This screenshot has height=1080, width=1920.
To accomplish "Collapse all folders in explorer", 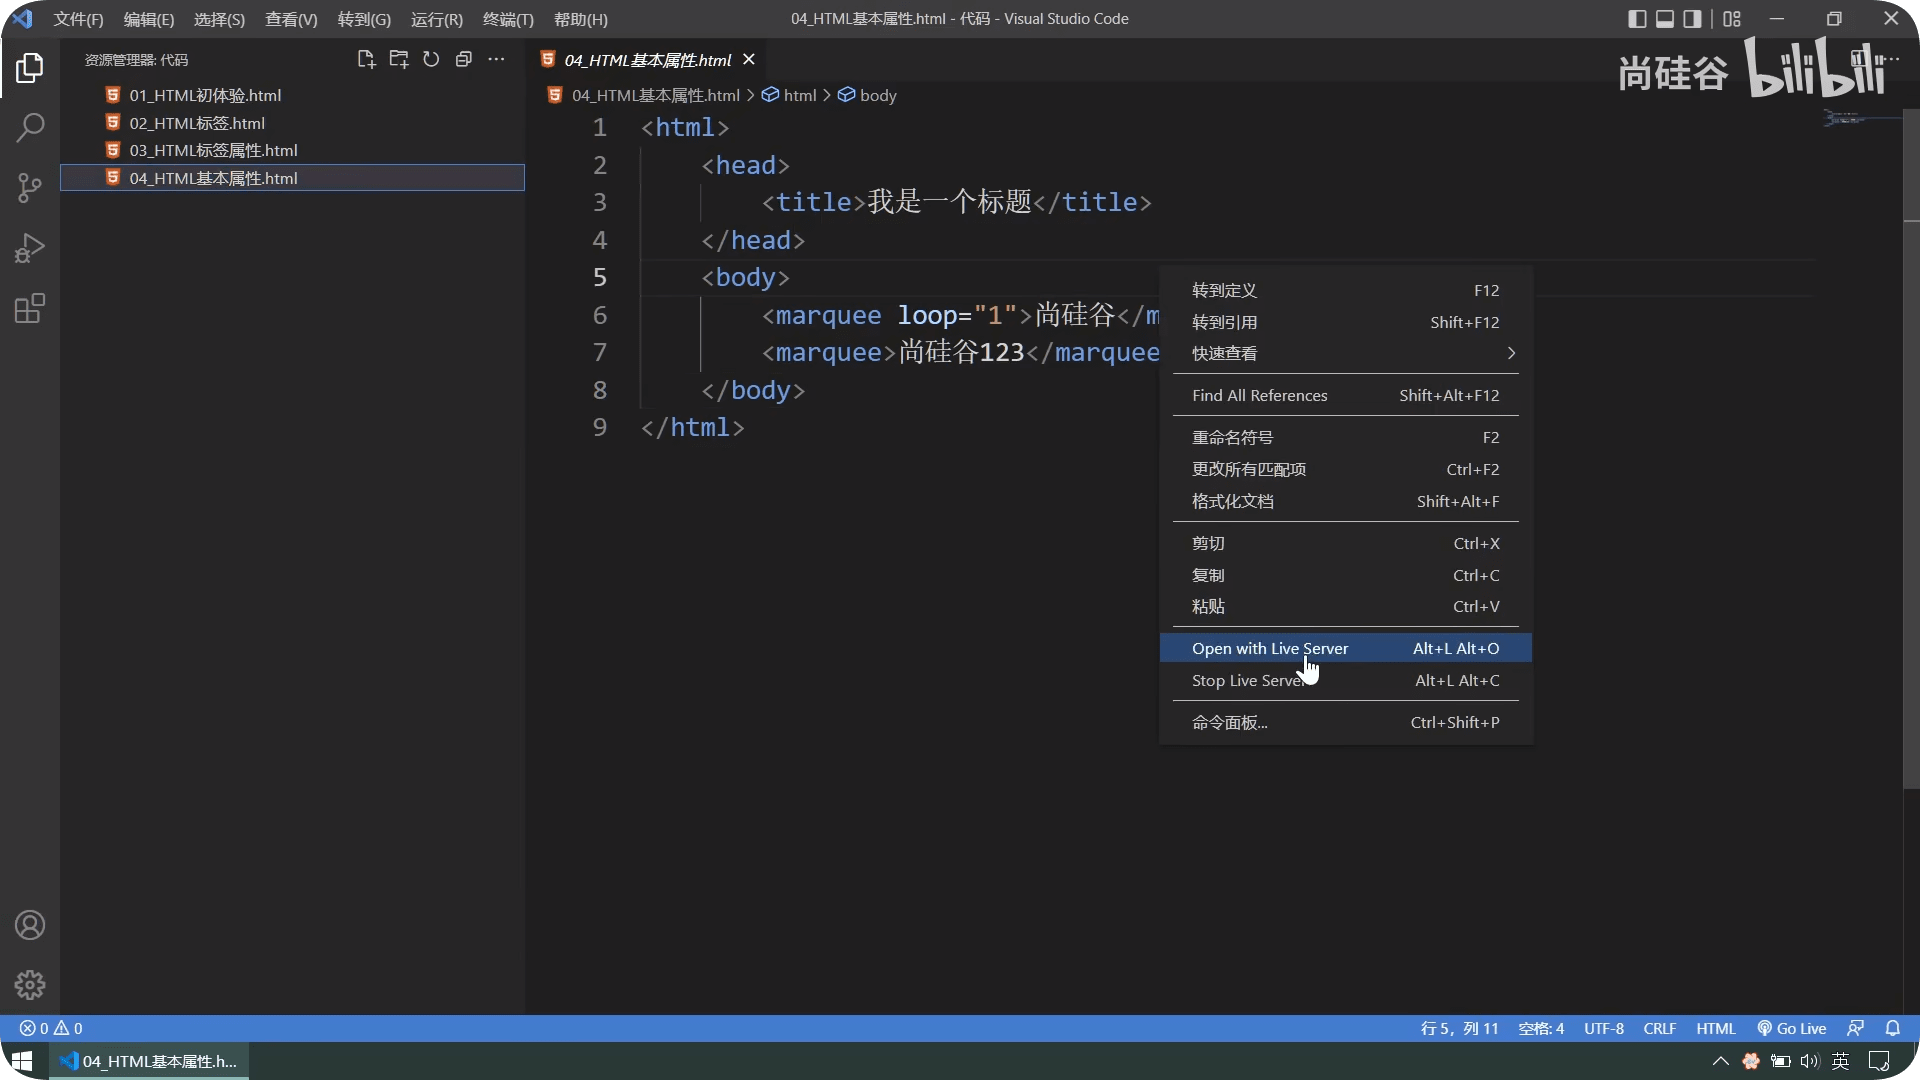I will (463, 60).
